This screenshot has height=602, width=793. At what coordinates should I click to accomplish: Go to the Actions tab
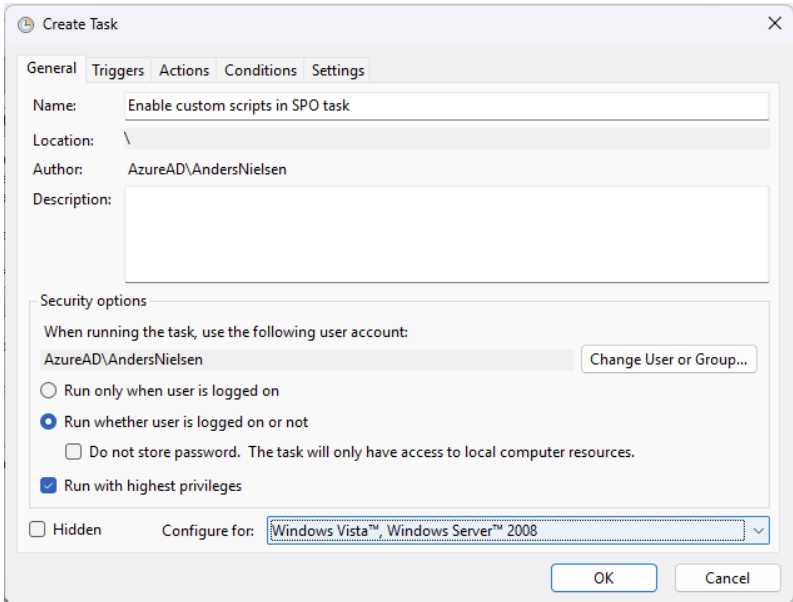point(184,70)
